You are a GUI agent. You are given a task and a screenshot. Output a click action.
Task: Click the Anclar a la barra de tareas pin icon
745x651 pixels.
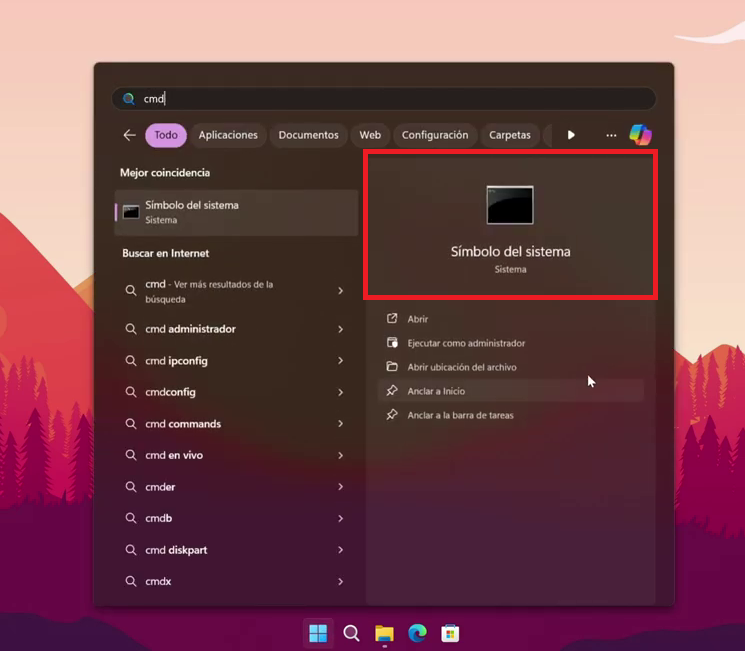pos(392,415)
